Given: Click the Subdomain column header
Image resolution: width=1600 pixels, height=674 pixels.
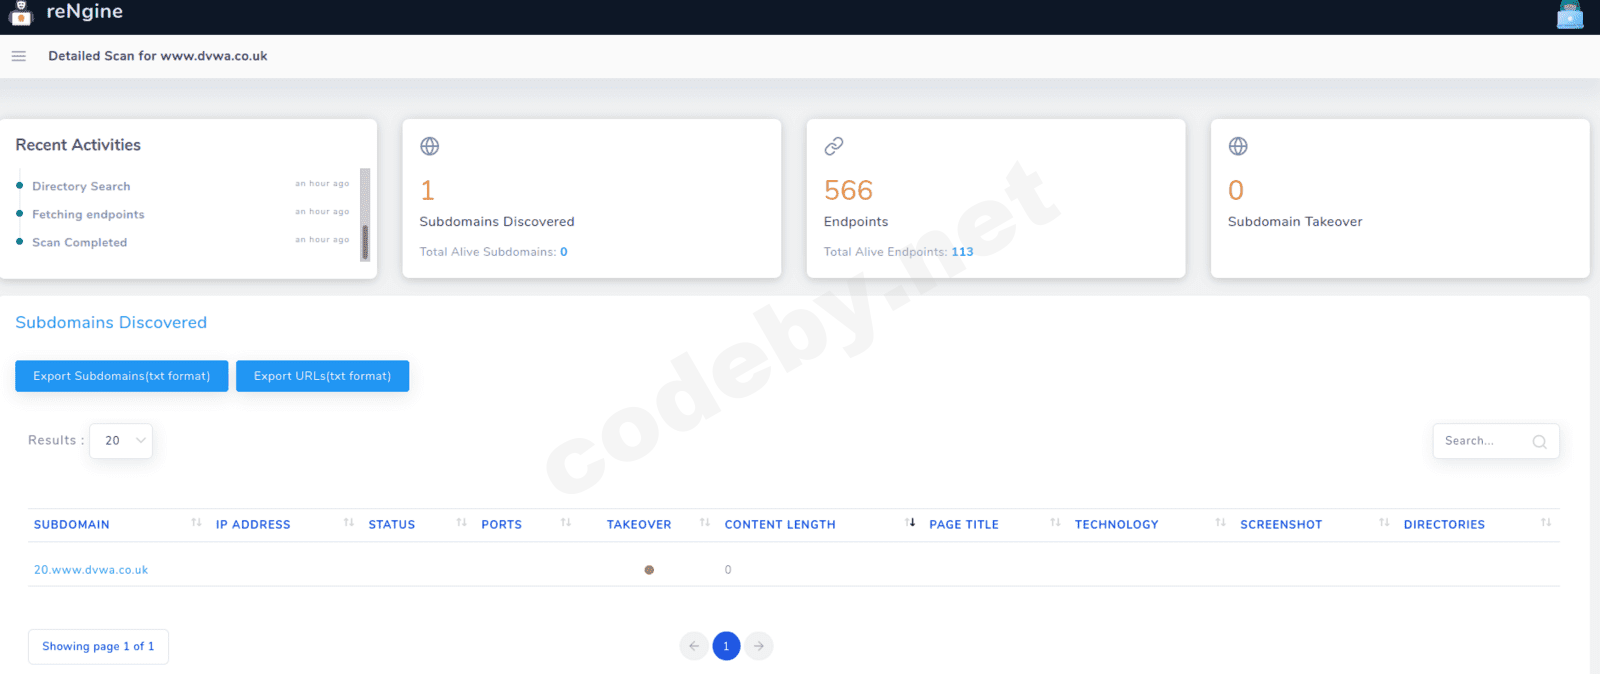Looking at the screenshot, I should click(72, 524).
